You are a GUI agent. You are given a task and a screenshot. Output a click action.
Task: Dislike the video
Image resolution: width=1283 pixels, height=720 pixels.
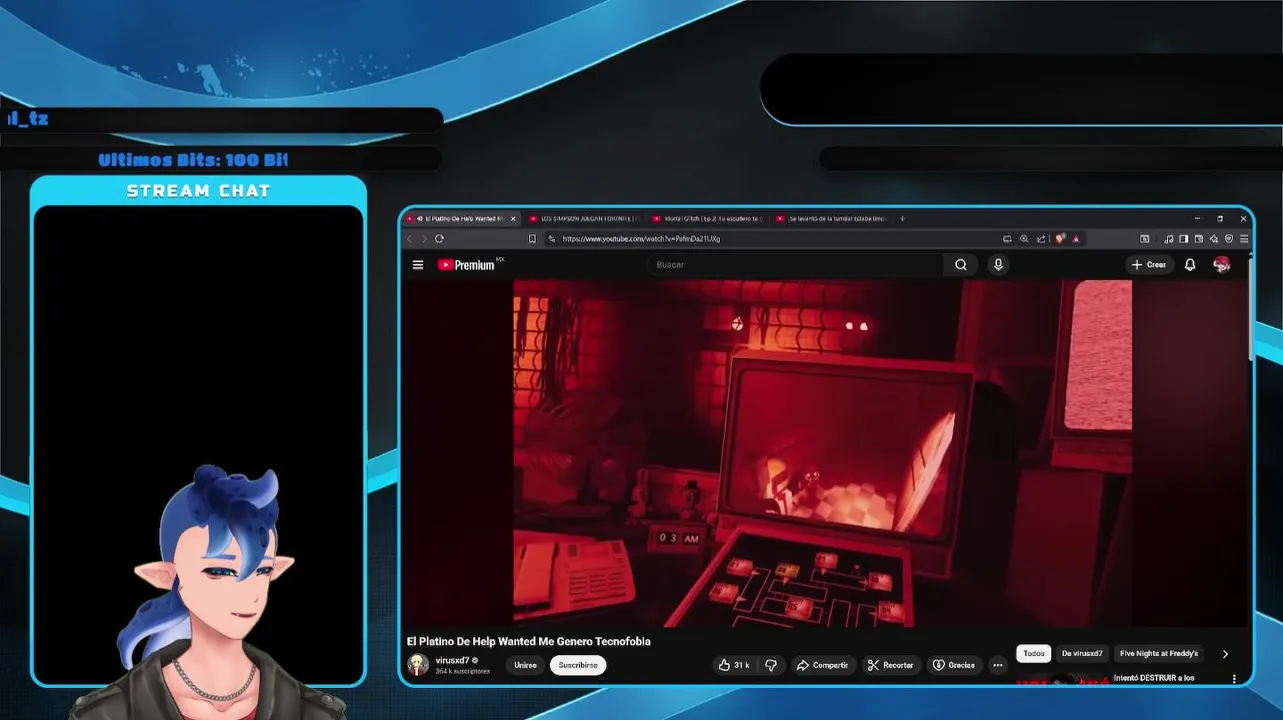click(771, 665)
